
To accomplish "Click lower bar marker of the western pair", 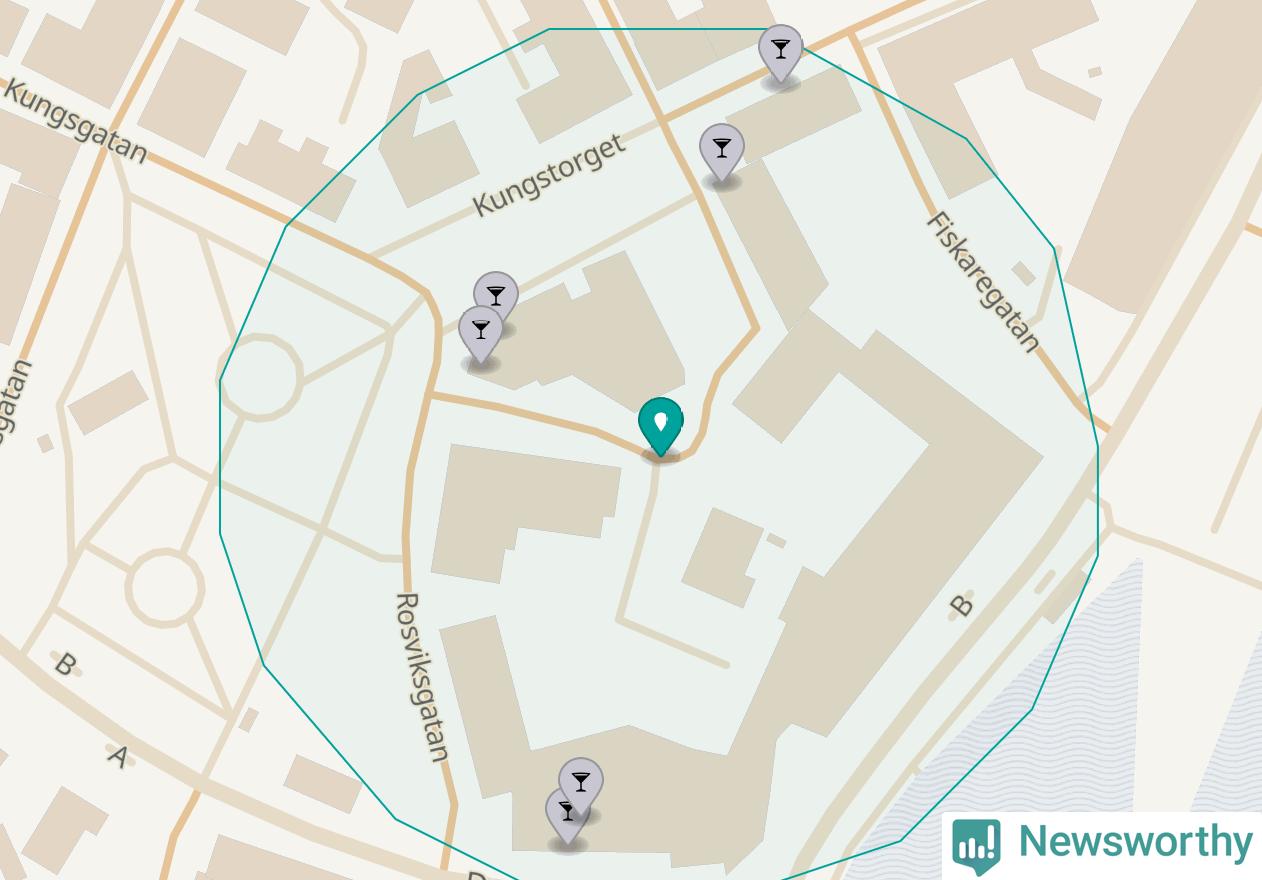I will (x=480, y=336).
